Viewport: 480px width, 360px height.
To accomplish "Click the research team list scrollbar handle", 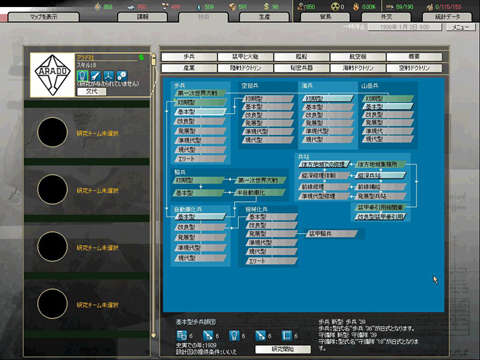I will 154,61.
